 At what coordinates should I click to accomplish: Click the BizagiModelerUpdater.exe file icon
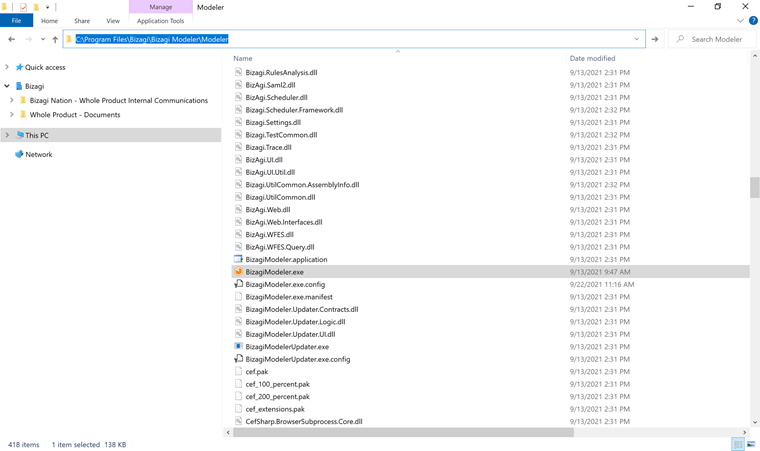(238, 346)
